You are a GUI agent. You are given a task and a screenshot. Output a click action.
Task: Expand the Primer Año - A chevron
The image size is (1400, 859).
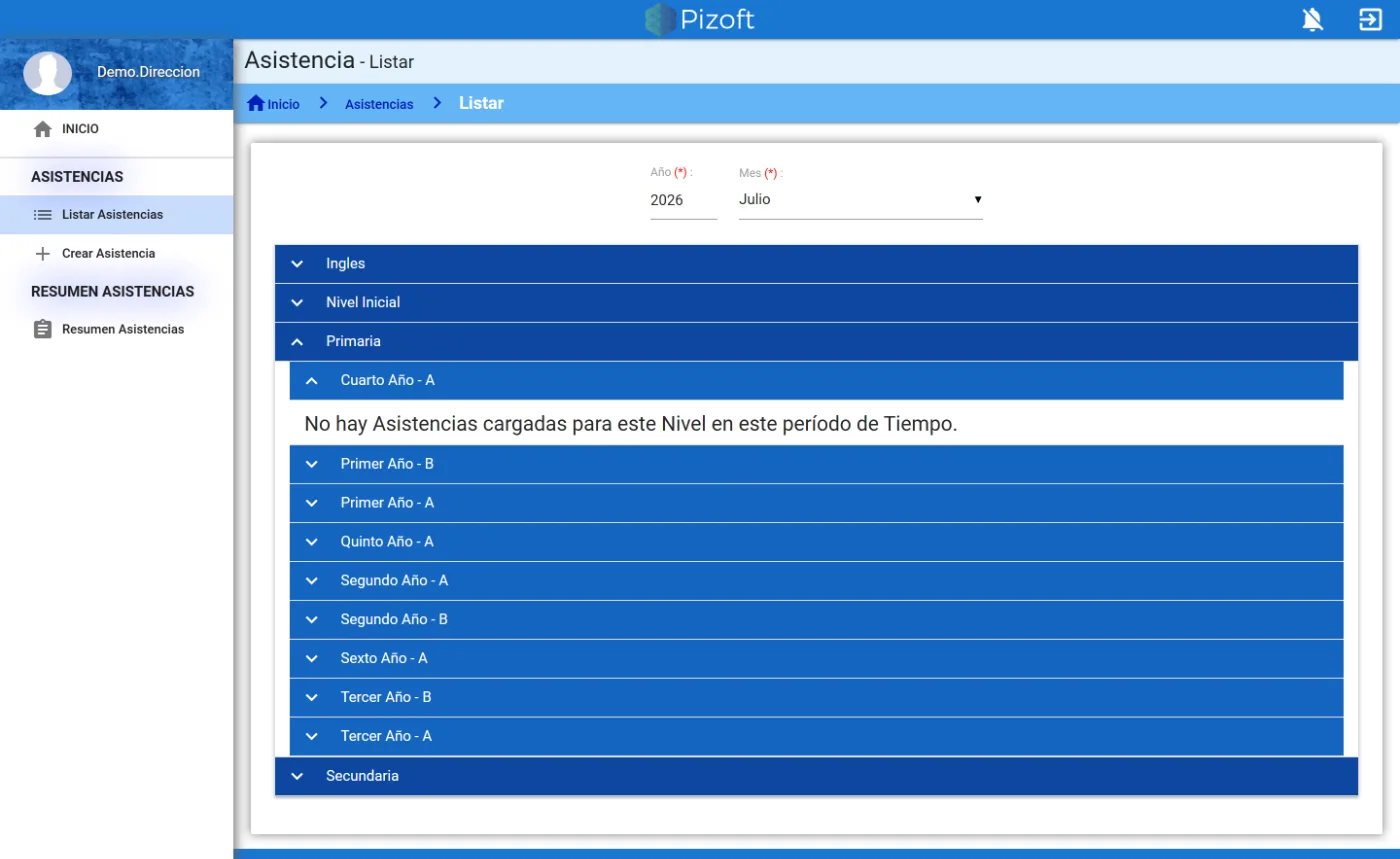[x=311, y=503]
